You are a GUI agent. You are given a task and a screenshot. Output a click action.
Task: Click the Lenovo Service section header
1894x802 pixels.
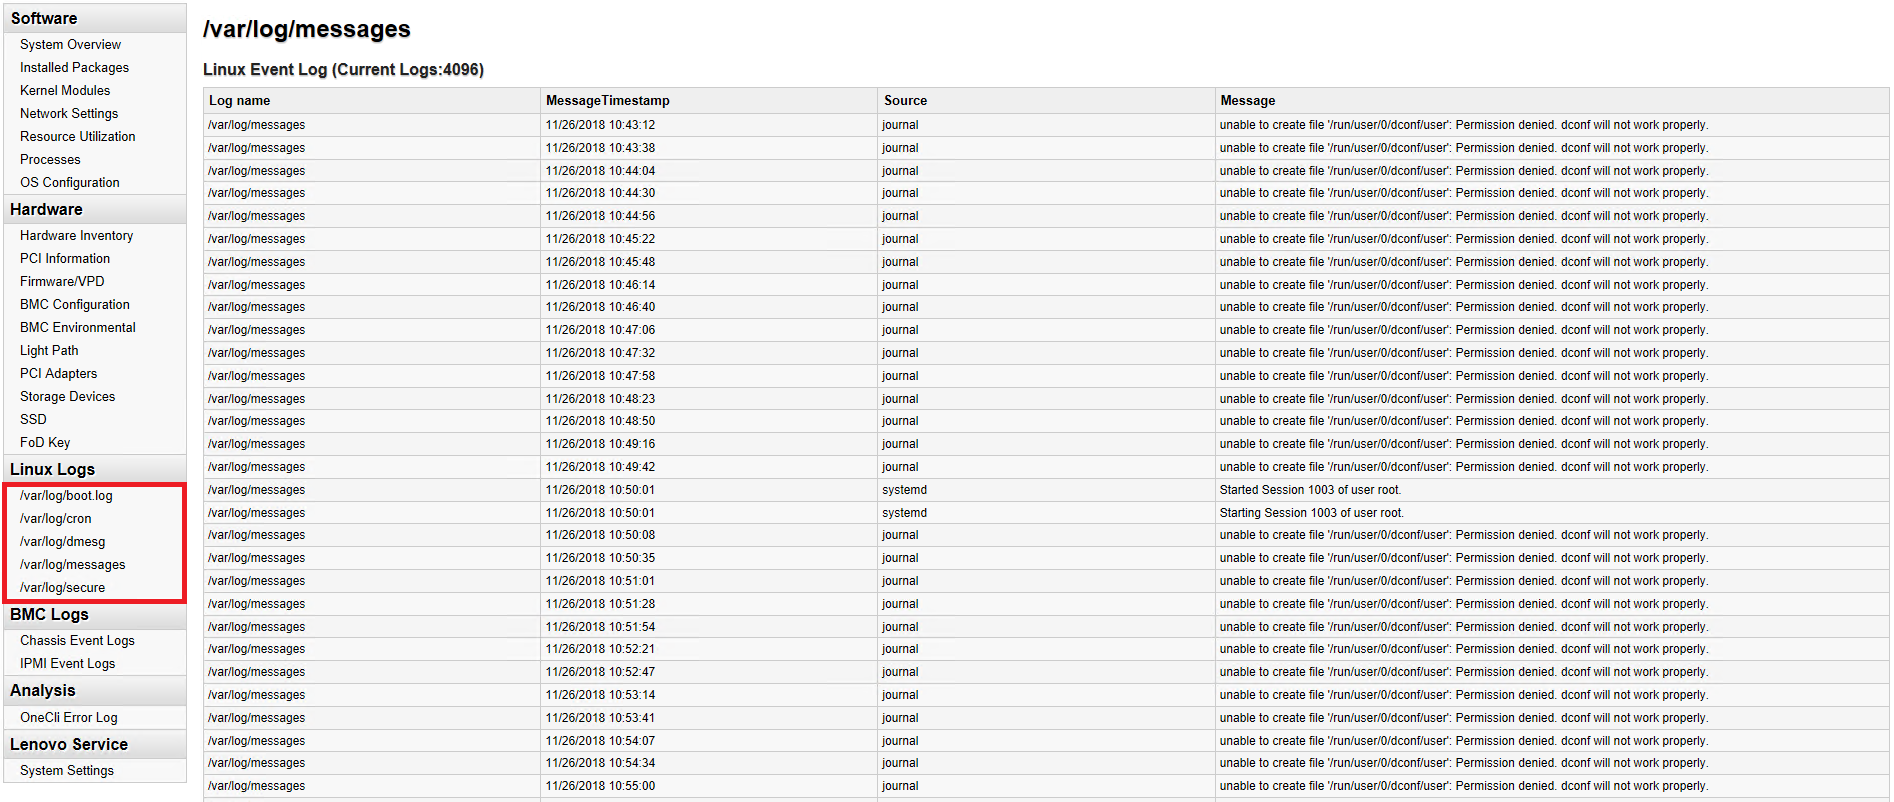[95, 744]
